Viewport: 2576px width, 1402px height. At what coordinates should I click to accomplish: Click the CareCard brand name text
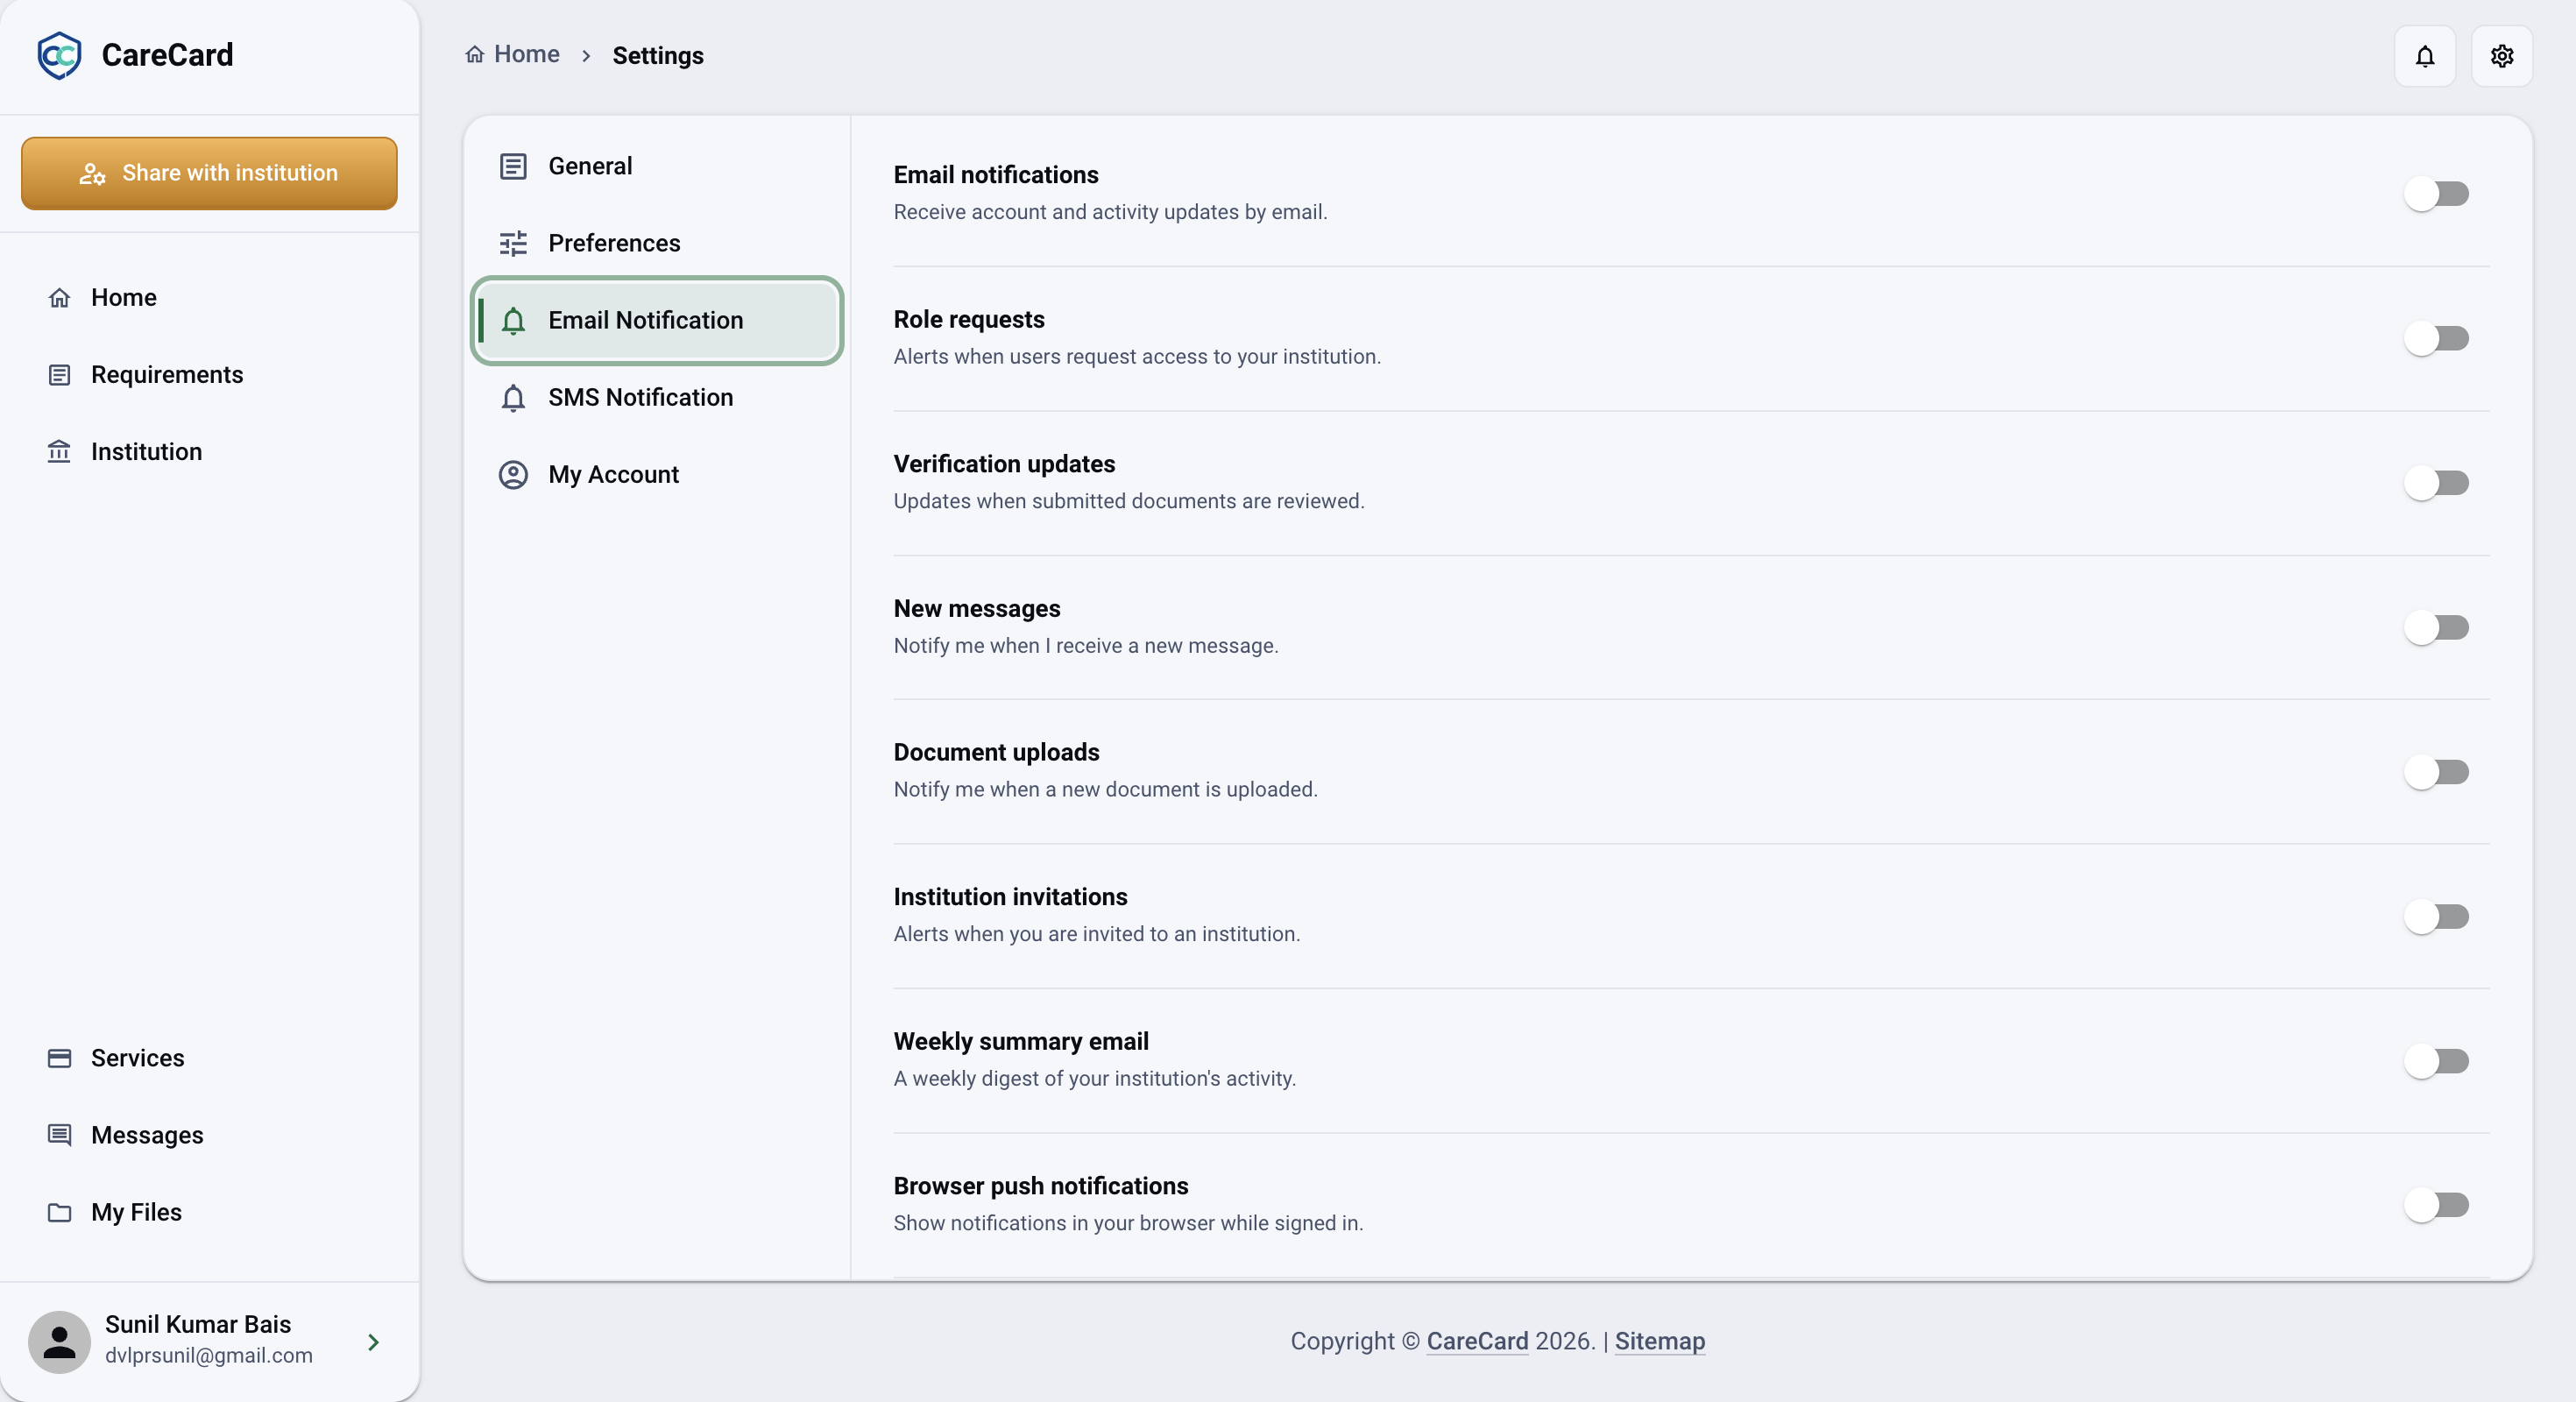[167, 55]
